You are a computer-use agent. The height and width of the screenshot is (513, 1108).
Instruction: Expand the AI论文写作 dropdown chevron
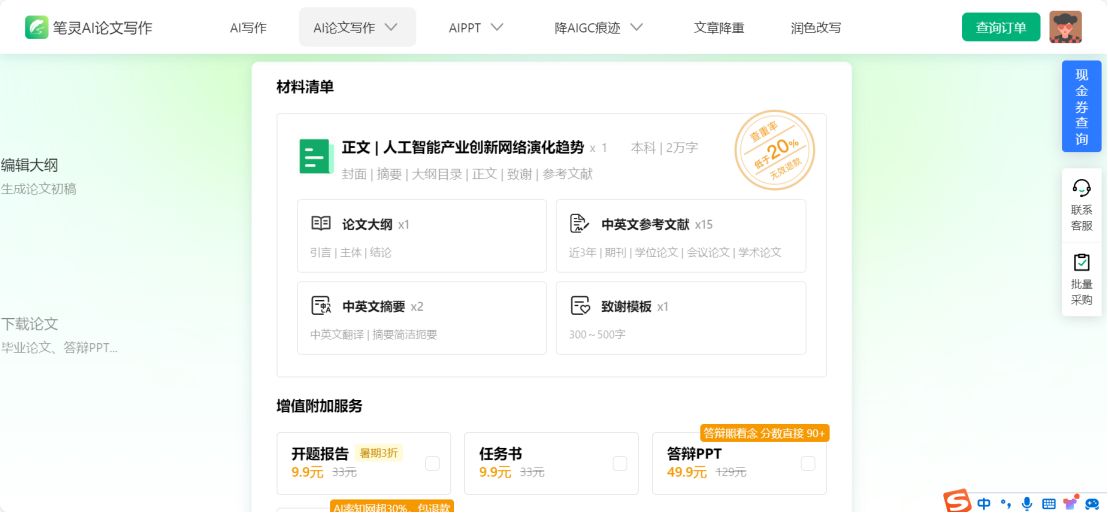391,28
